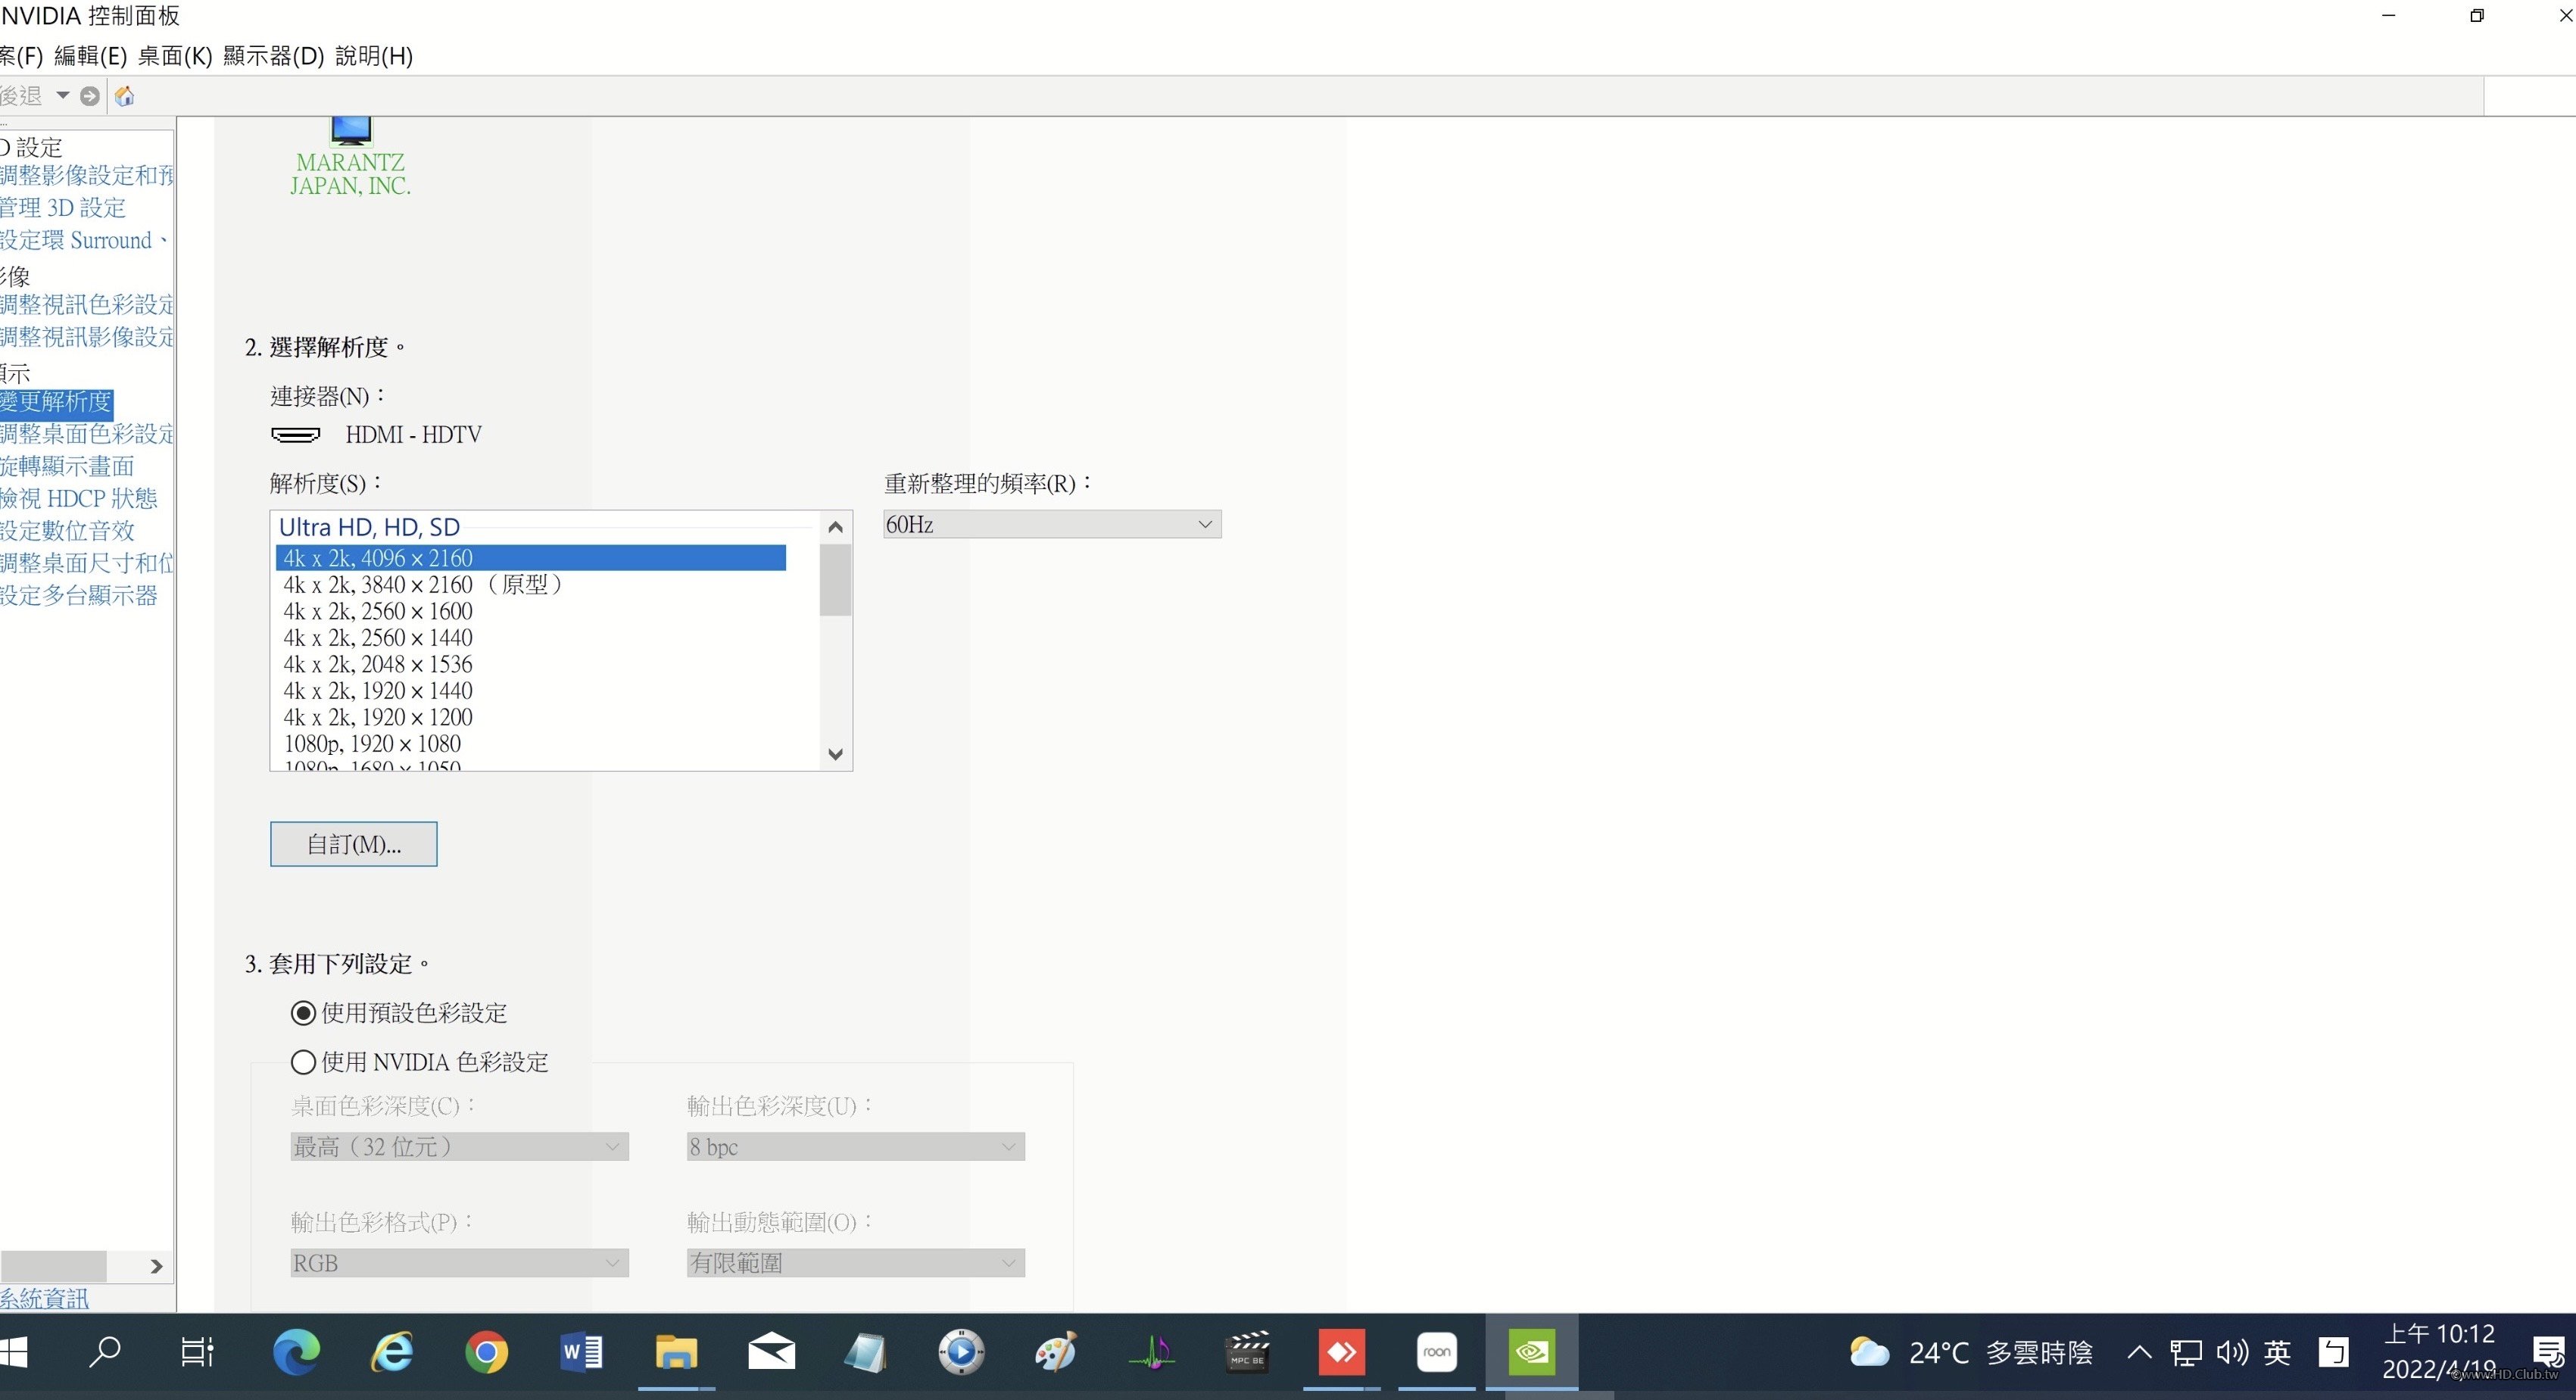This screenshot has width=2576, height=1400.
Task: Open the volume control in the system tray
Action: pyautogui.click(x=2232, y=1353)
